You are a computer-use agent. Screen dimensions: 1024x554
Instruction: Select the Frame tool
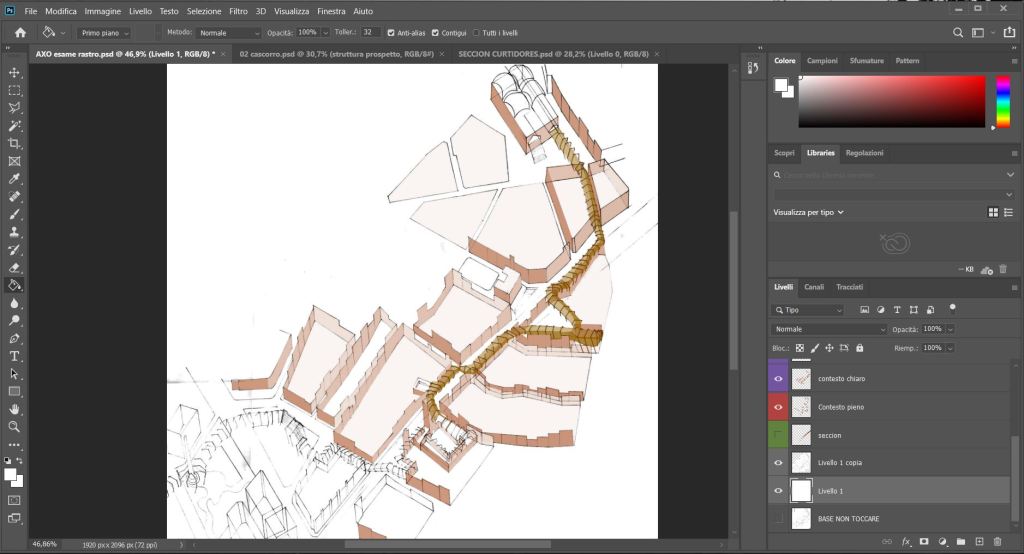point(14,161)
